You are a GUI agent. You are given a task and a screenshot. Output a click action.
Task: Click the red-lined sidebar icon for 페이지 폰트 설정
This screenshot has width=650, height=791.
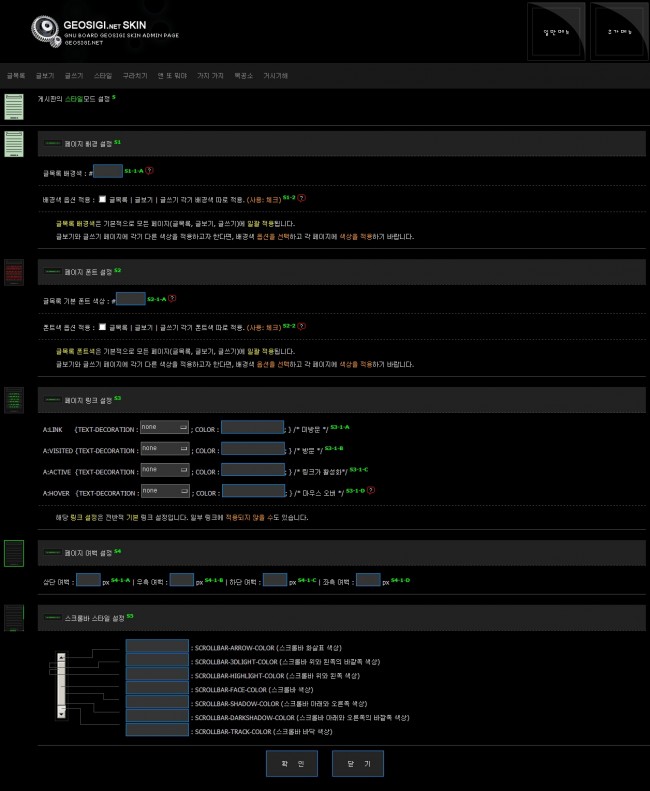click(x=14, y=272)
